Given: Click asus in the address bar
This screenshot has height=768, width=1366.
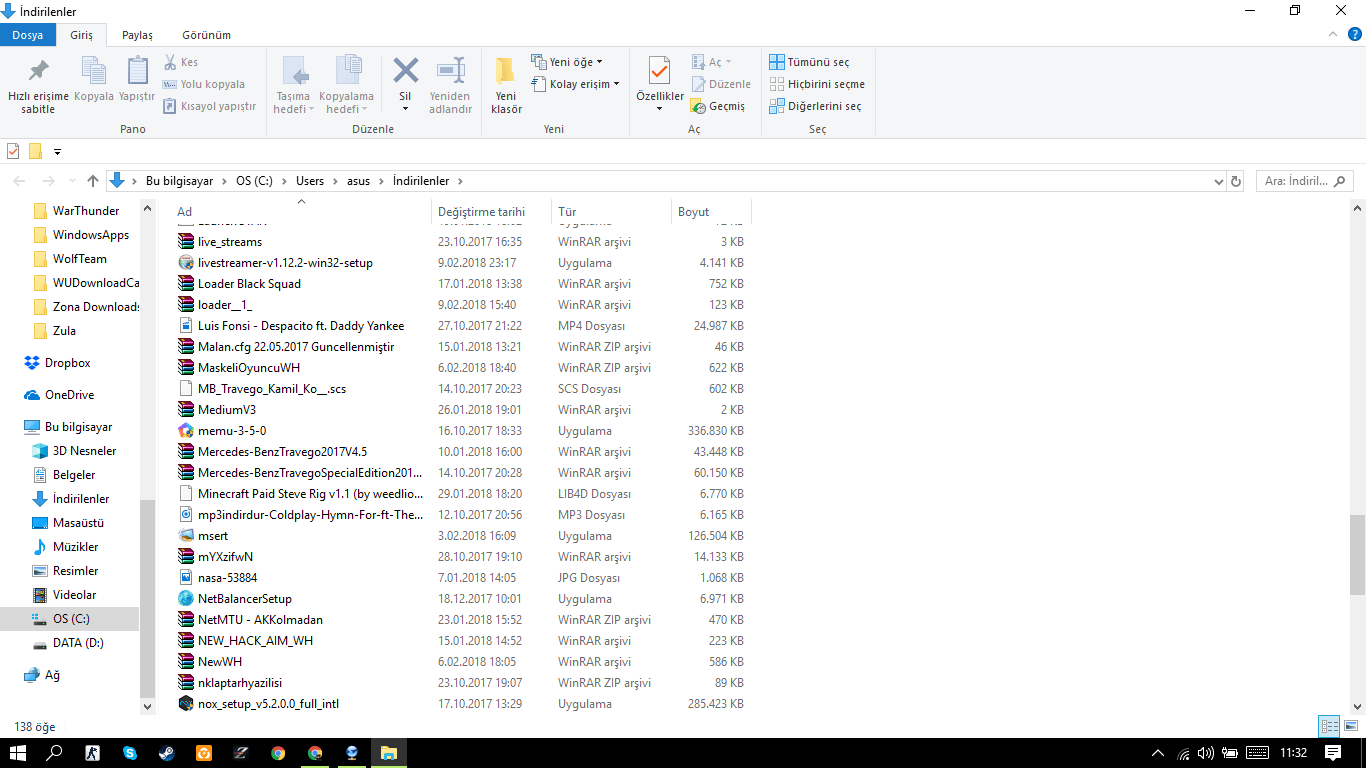Looking at the screenshot, I should point(358,181).
